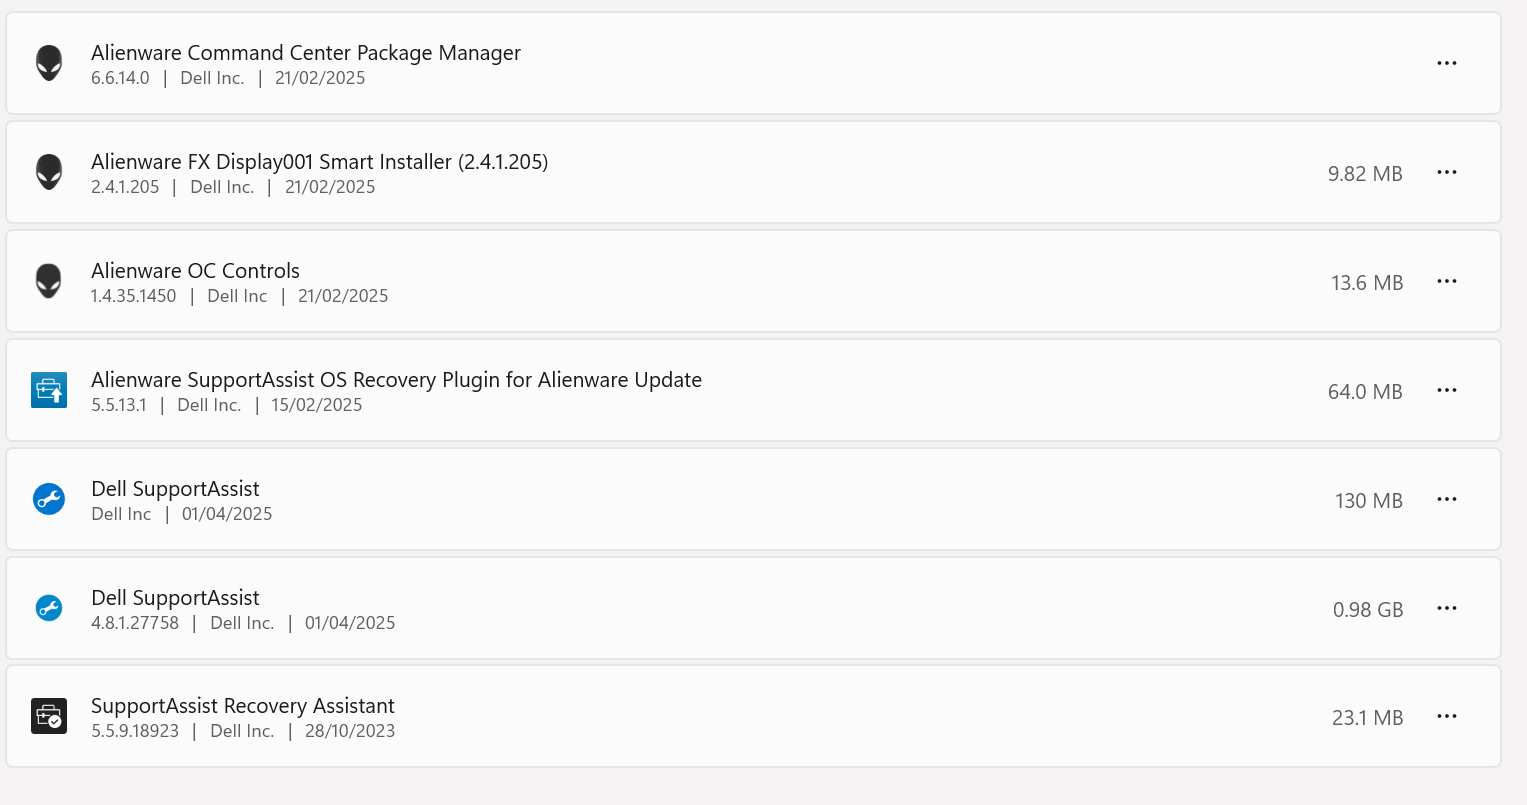1527x805 pixels.
Task: Click the 64.0 MB size of OS Recovery Plugin
Action: pyautogui.click(x=1365, y=392)
